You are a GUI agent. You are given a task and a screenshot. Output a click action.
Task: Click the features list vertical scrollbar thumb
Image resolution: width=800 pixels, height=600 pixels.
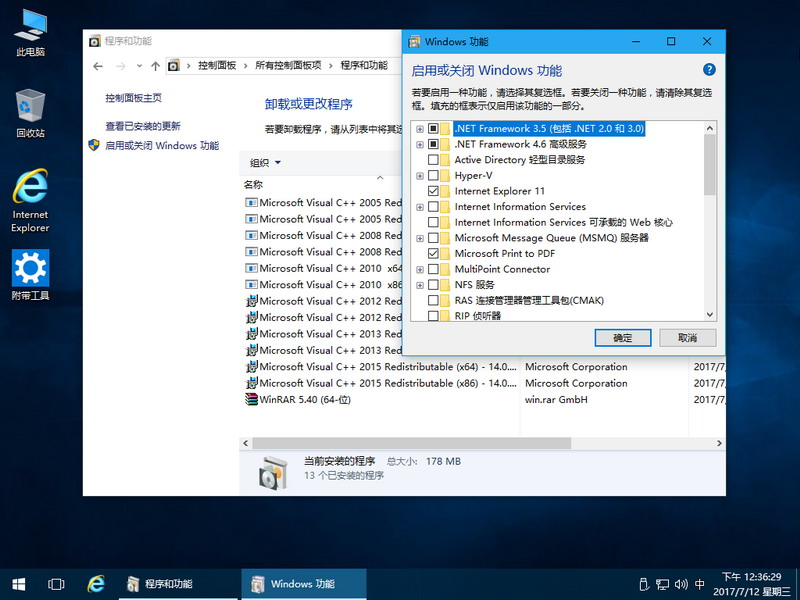(709, 164)
